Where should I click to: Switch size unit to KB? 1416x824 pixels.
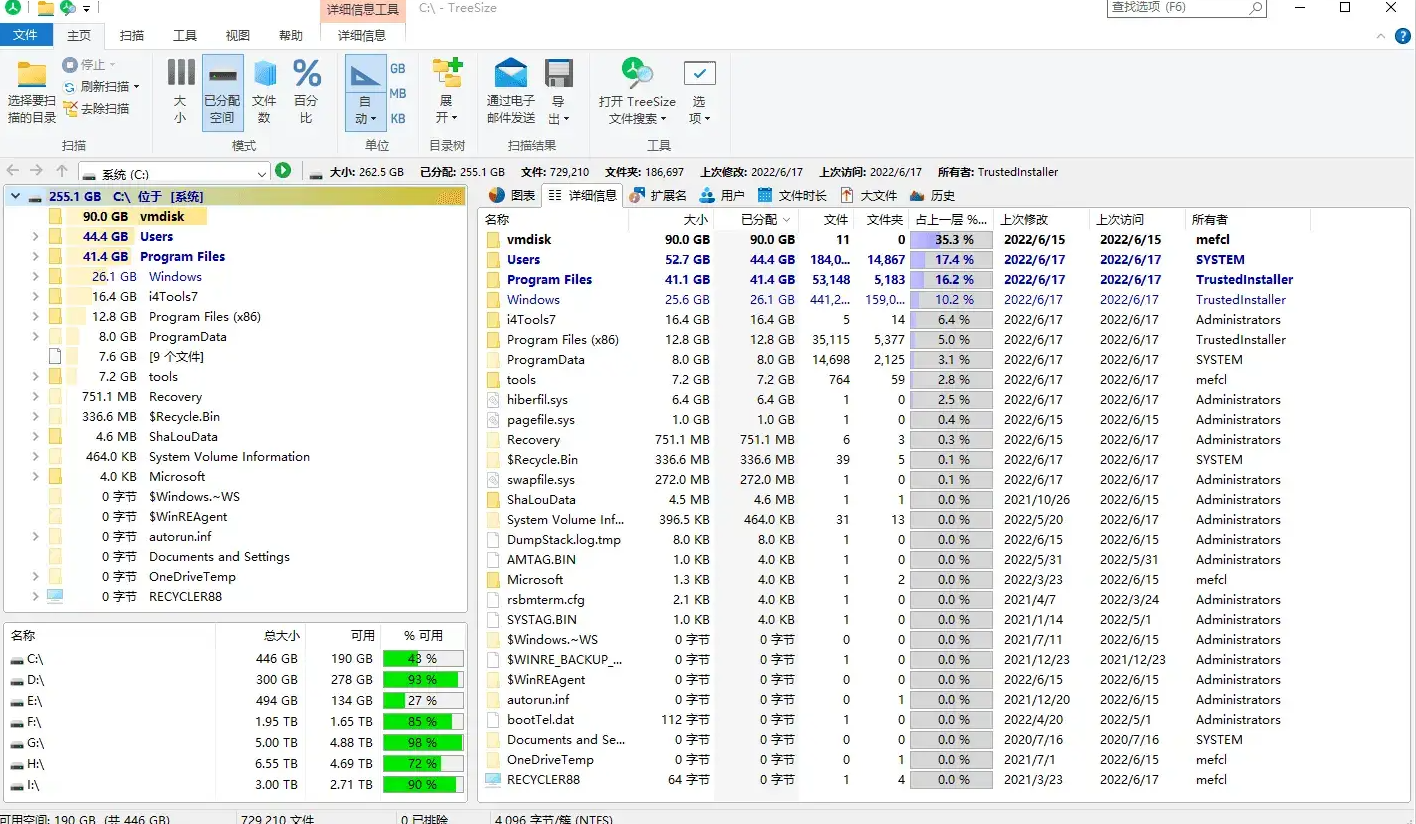coord(398,118)
